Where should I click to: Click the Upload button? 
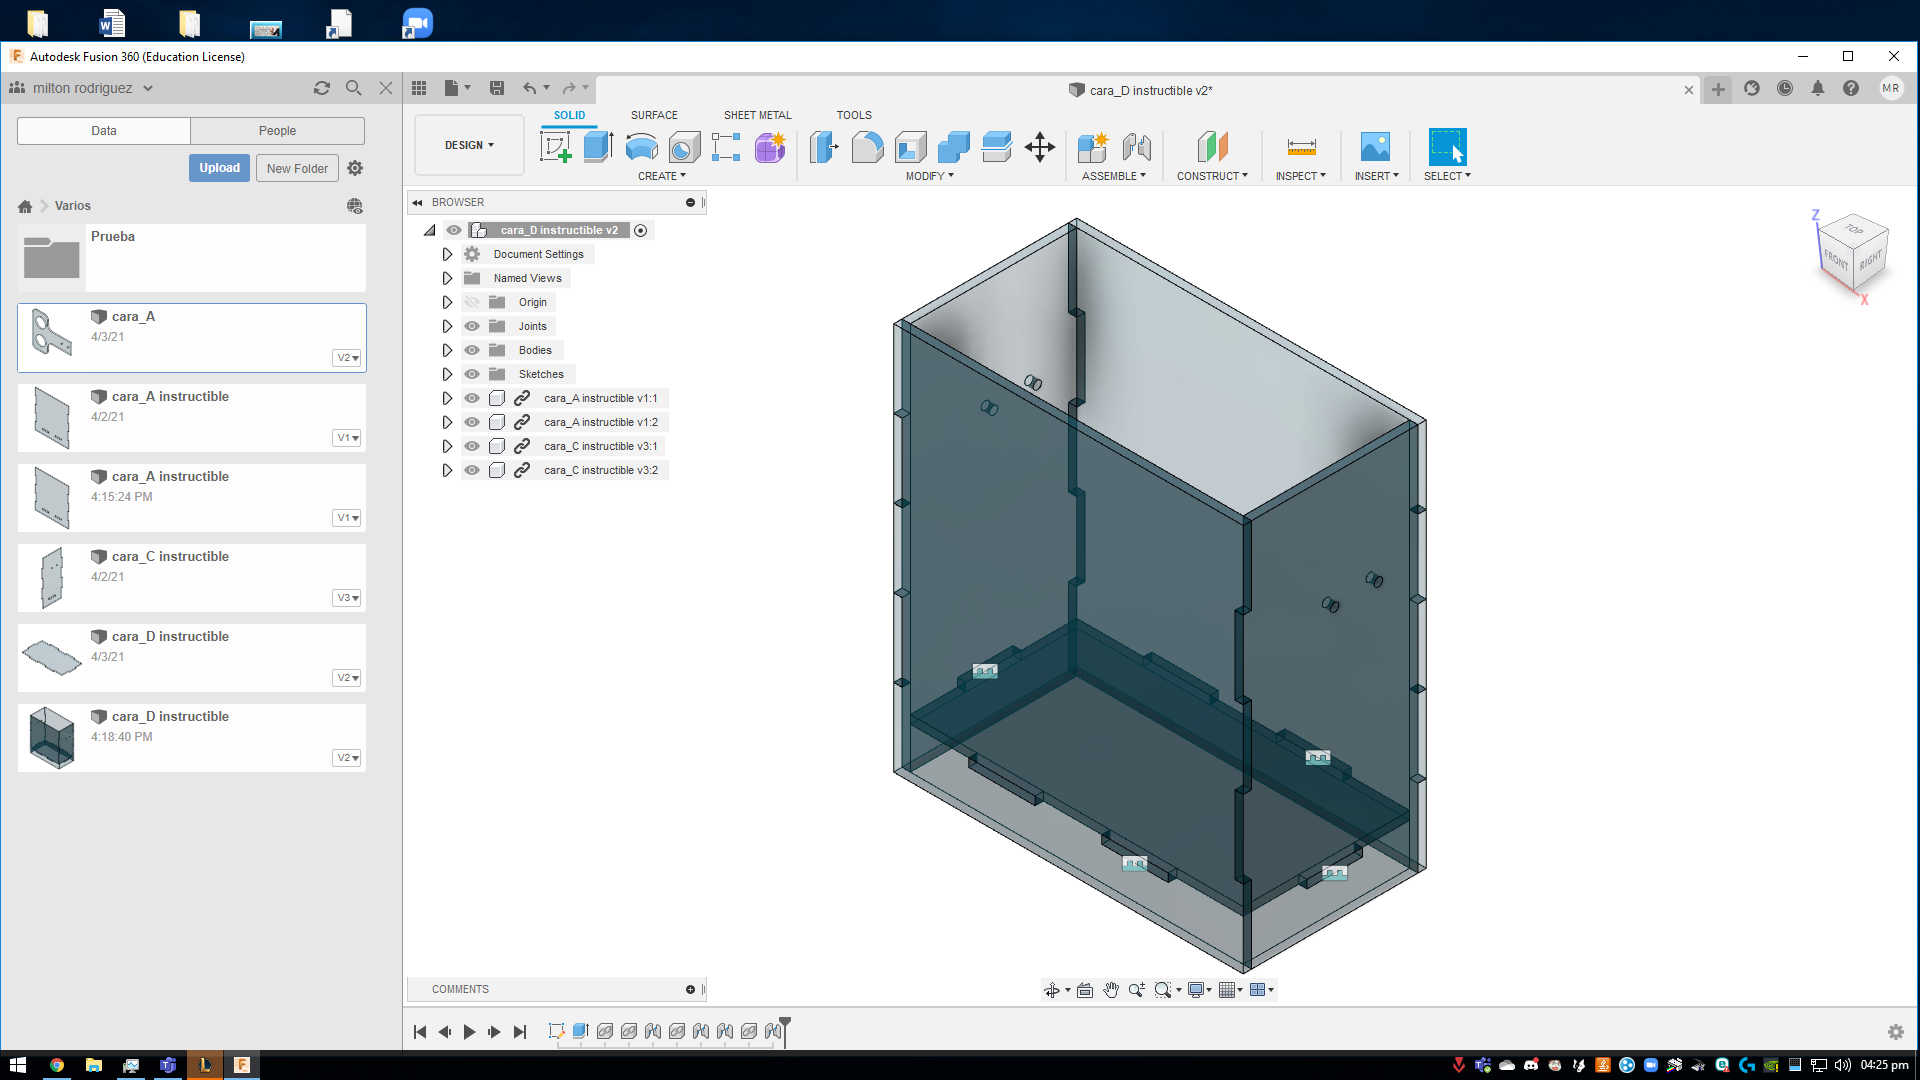219,168
